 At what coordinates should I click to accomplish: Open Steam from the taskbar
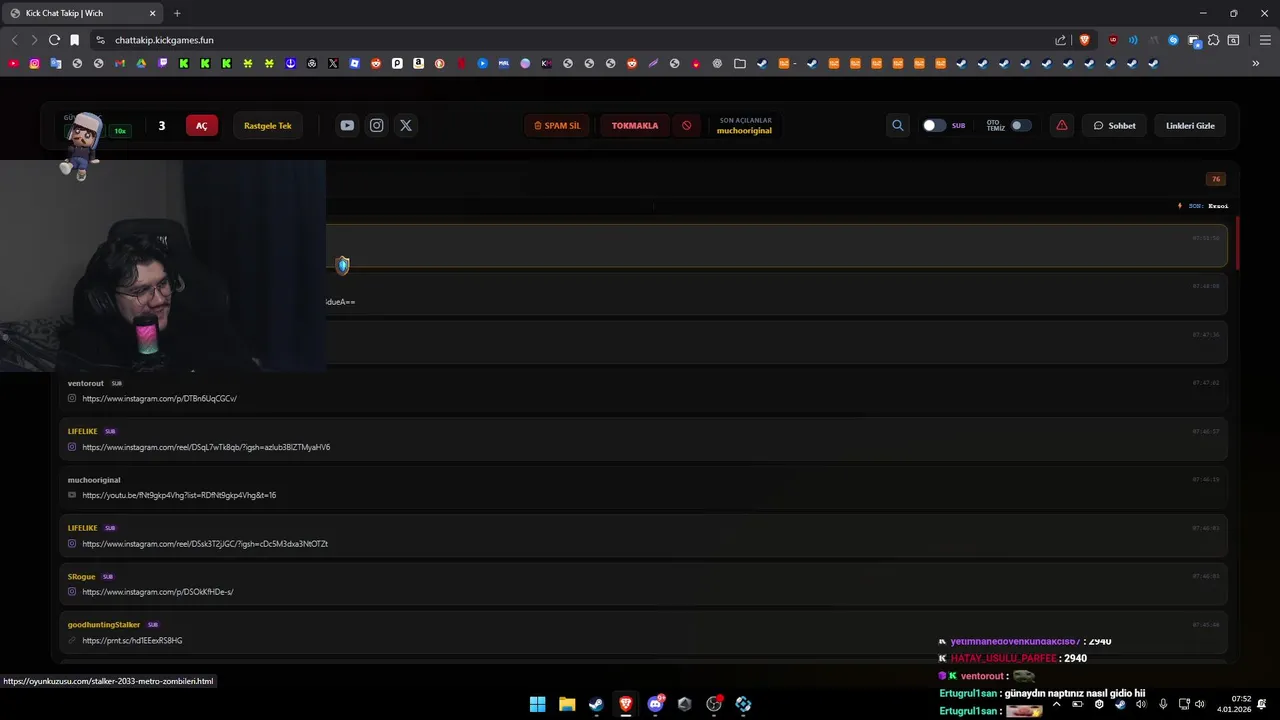pos(596,704)
